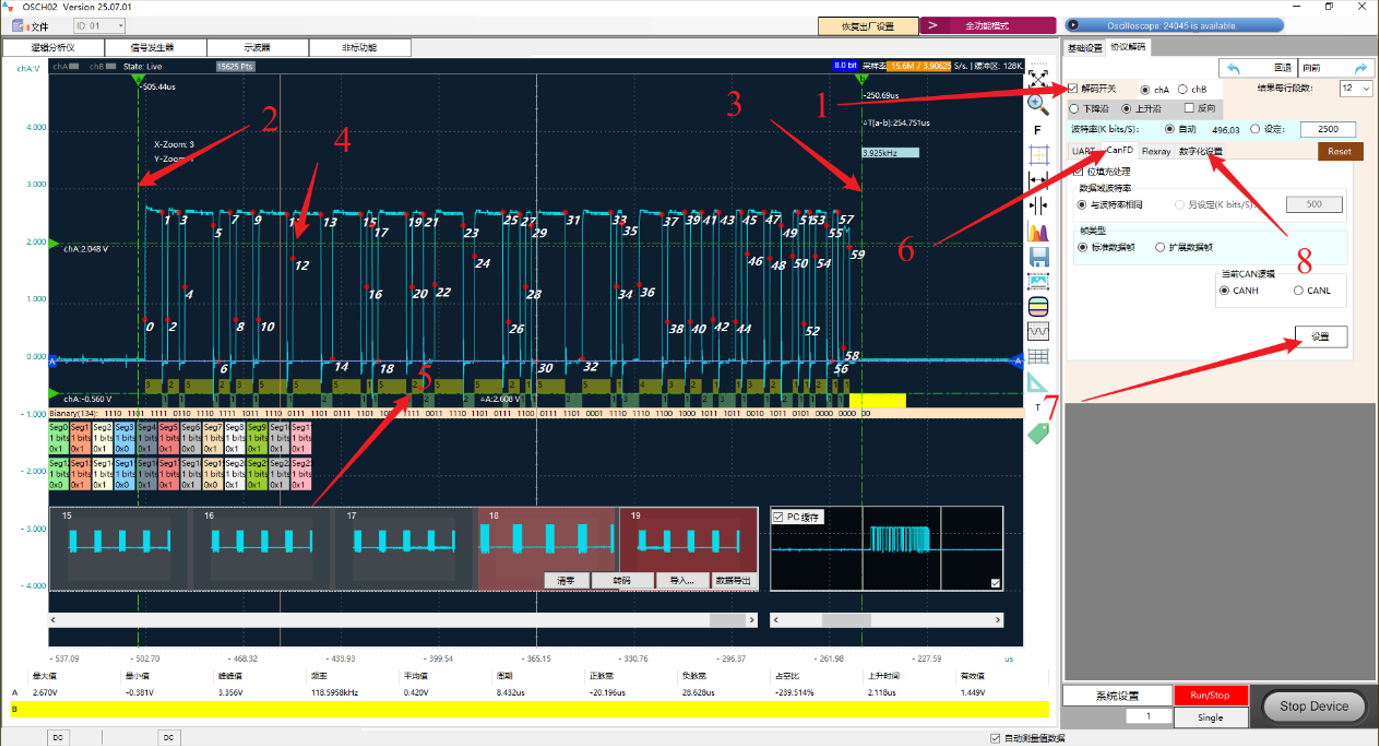The height and width of the screenshot is (746, 1379).
Task: Select the CANL logic radio button
Action: coord(1299,291)
